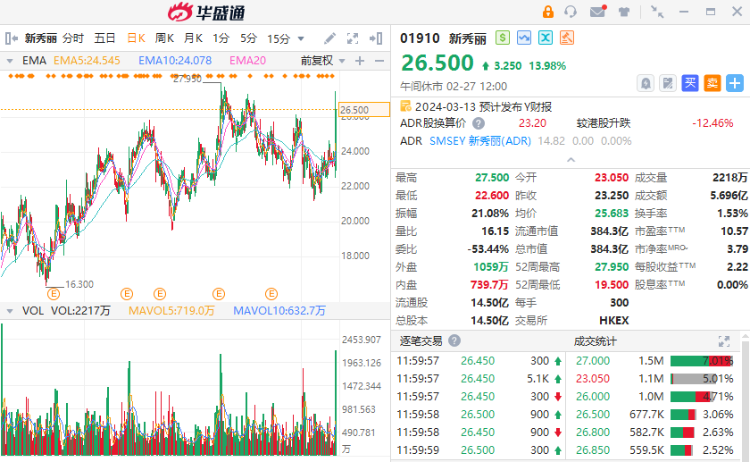Open the skin theme shirt icon

click(x=624, y=11)
